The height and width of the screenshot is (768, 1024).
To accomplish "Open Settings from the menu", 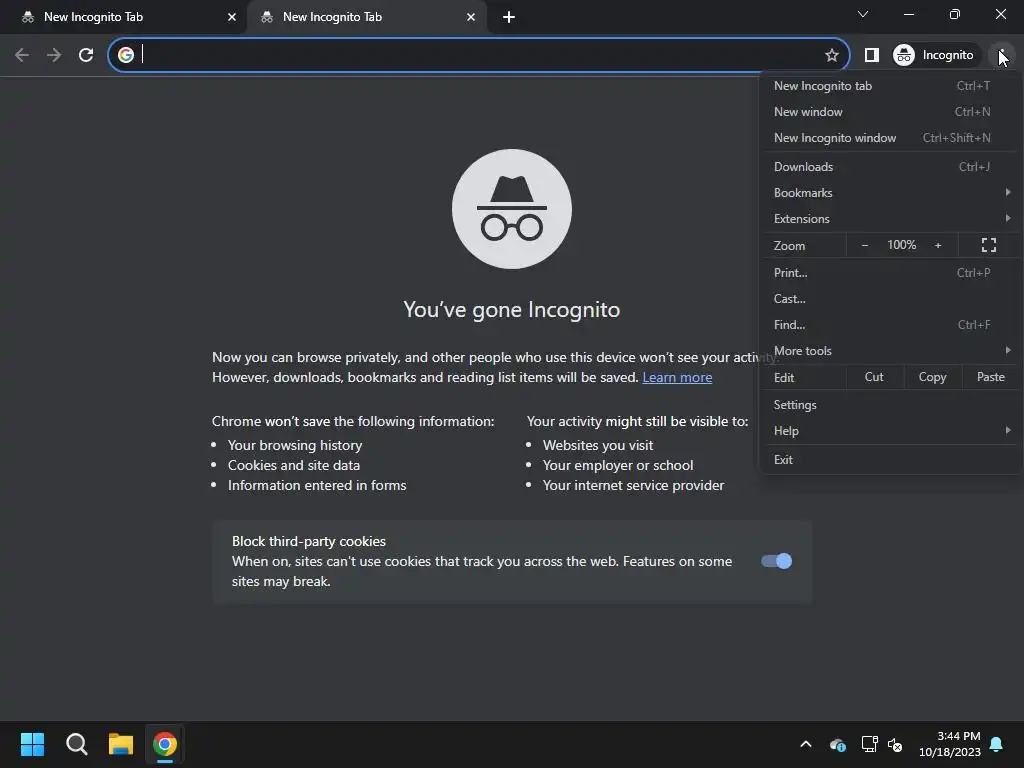I will coord(888,405).
